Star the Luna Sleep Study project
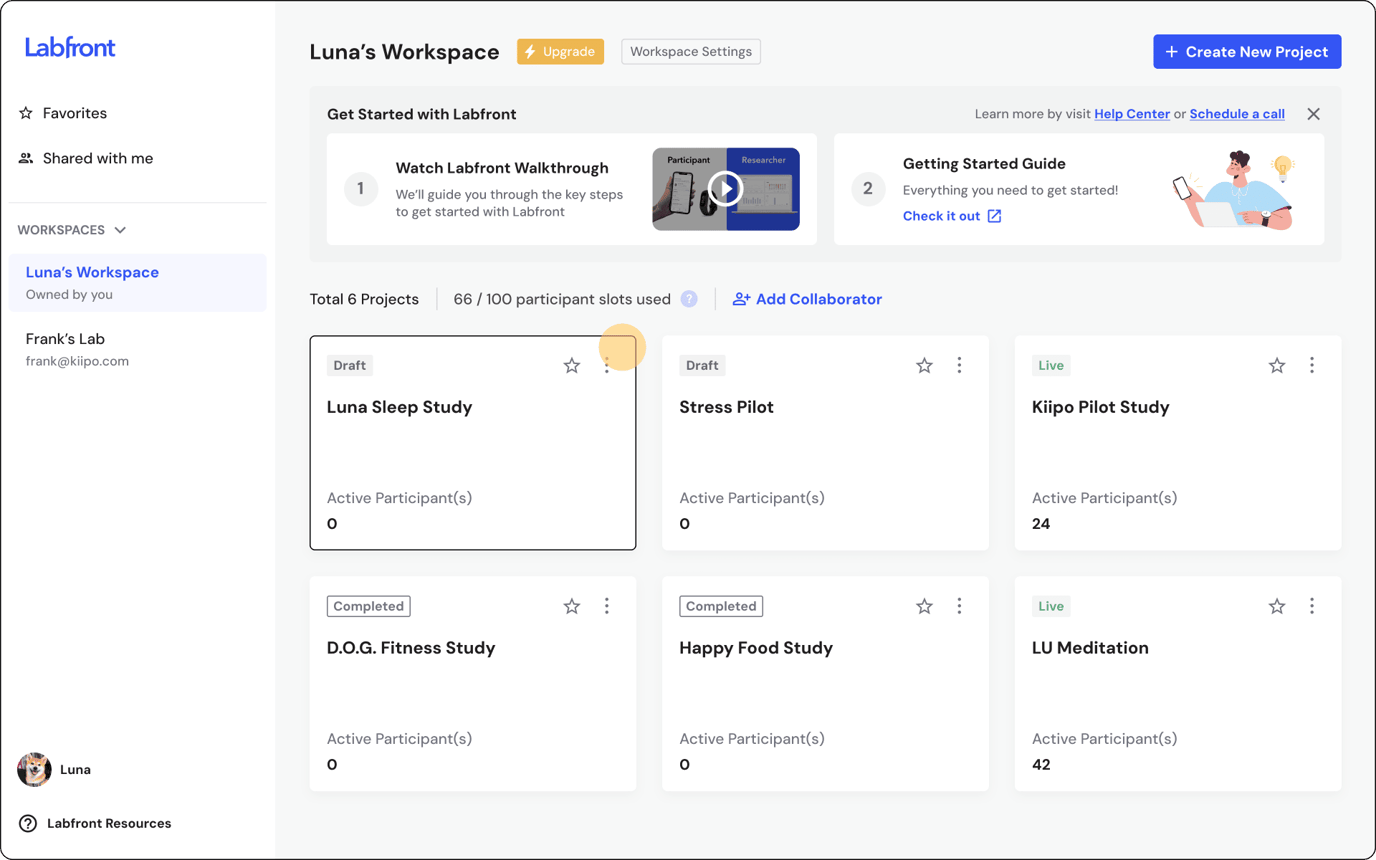1376x860 pixels. (571, 365)
